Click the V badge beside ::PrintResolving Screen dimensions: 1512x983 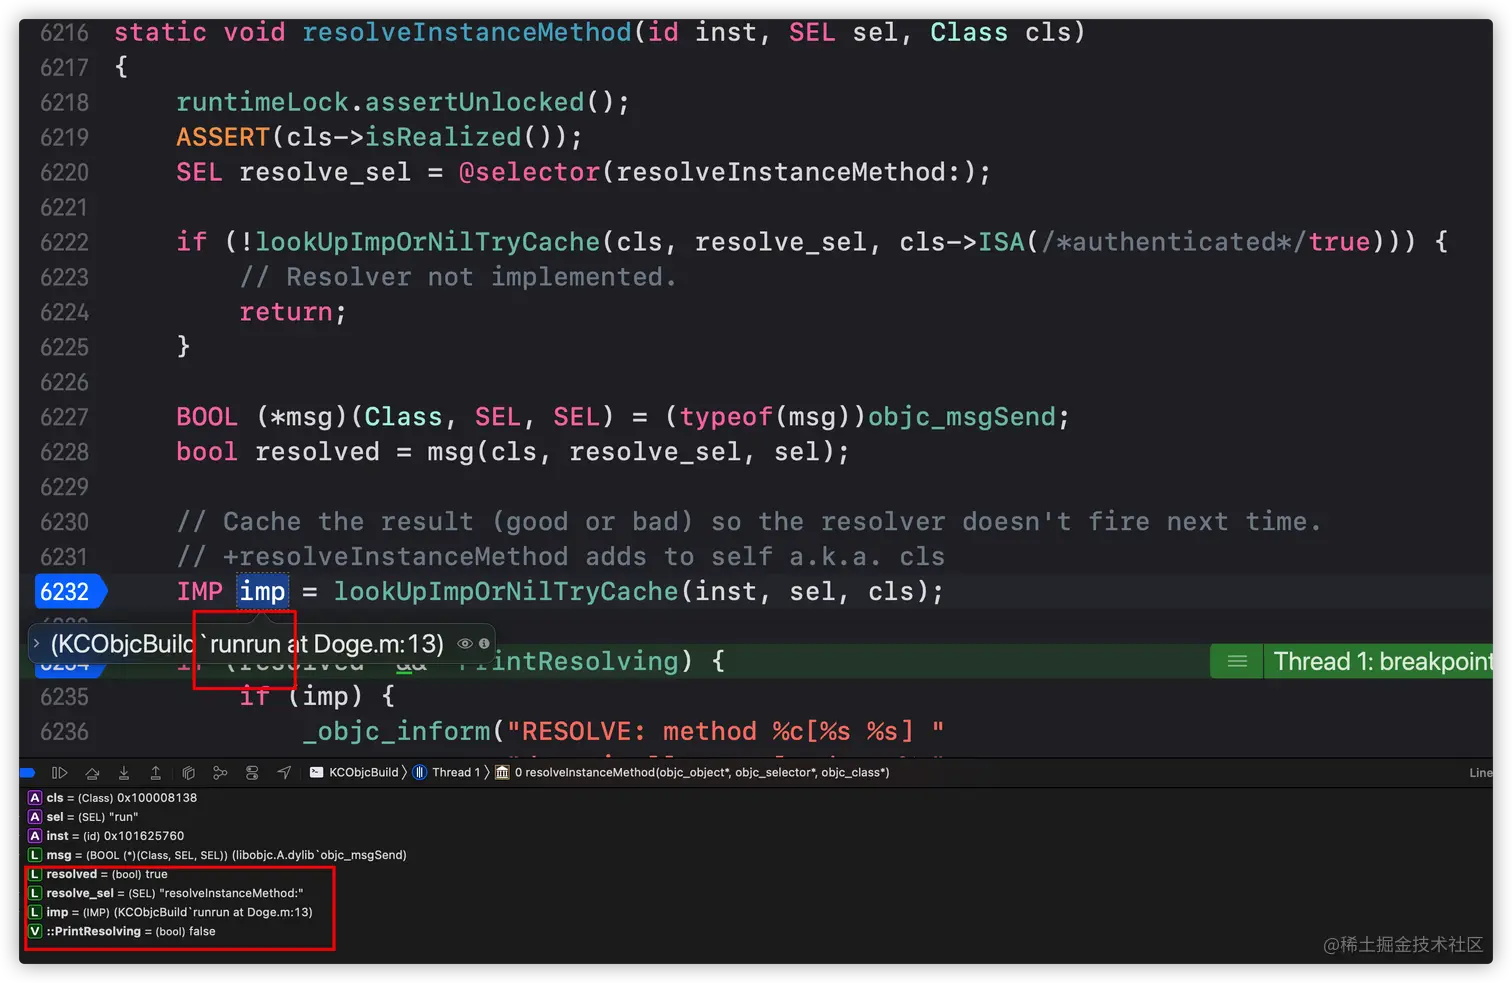point(35,931)
